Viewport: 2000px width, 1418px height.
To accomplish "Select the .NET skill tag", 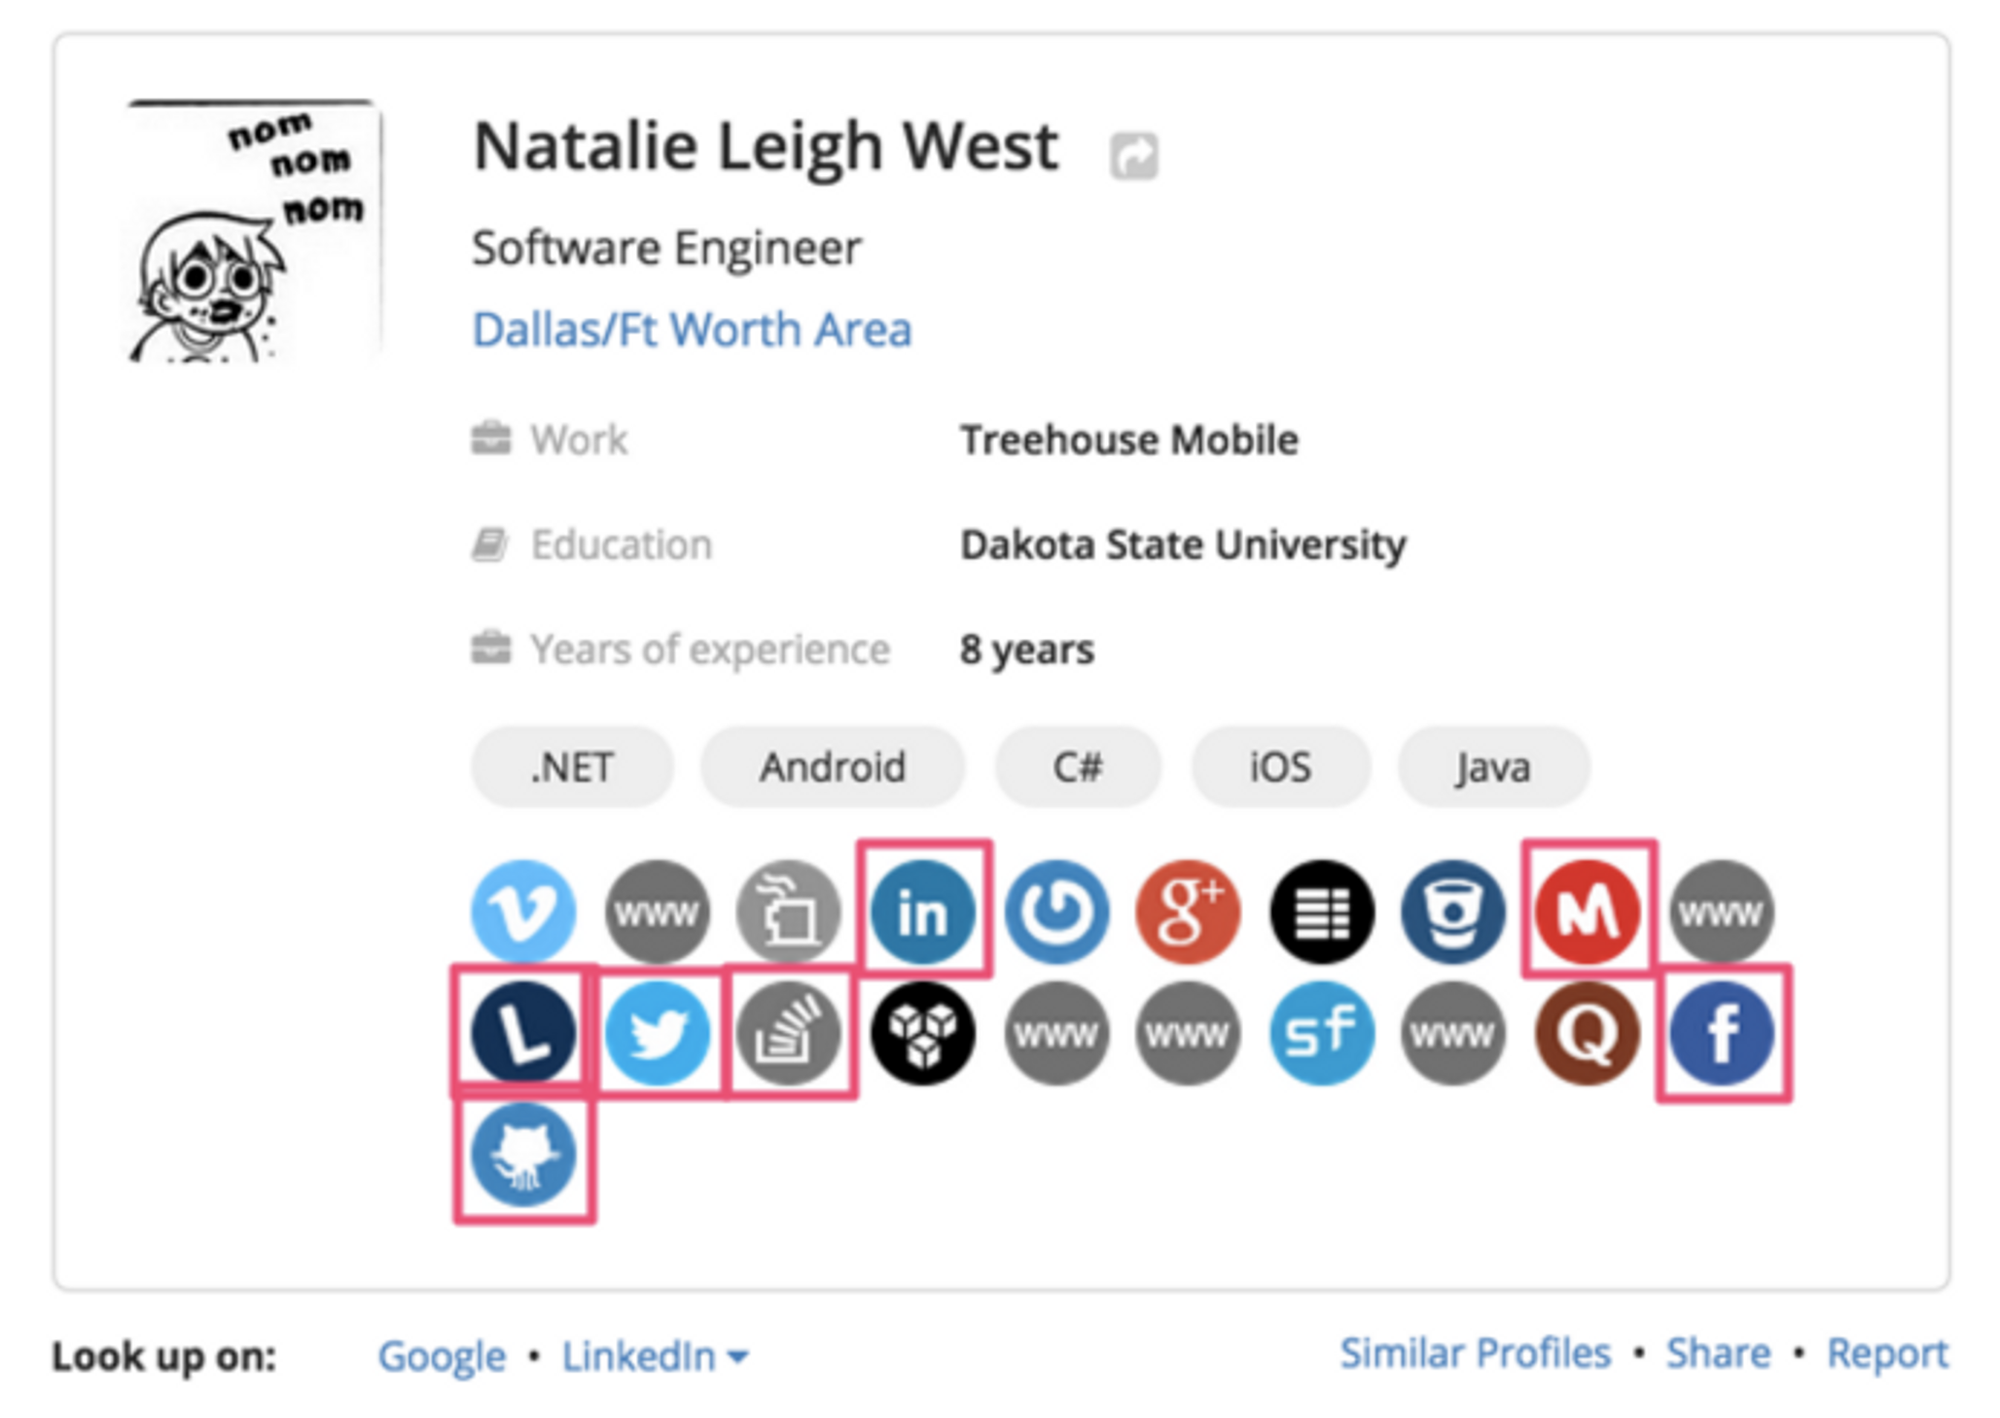I will click(572, 768).
